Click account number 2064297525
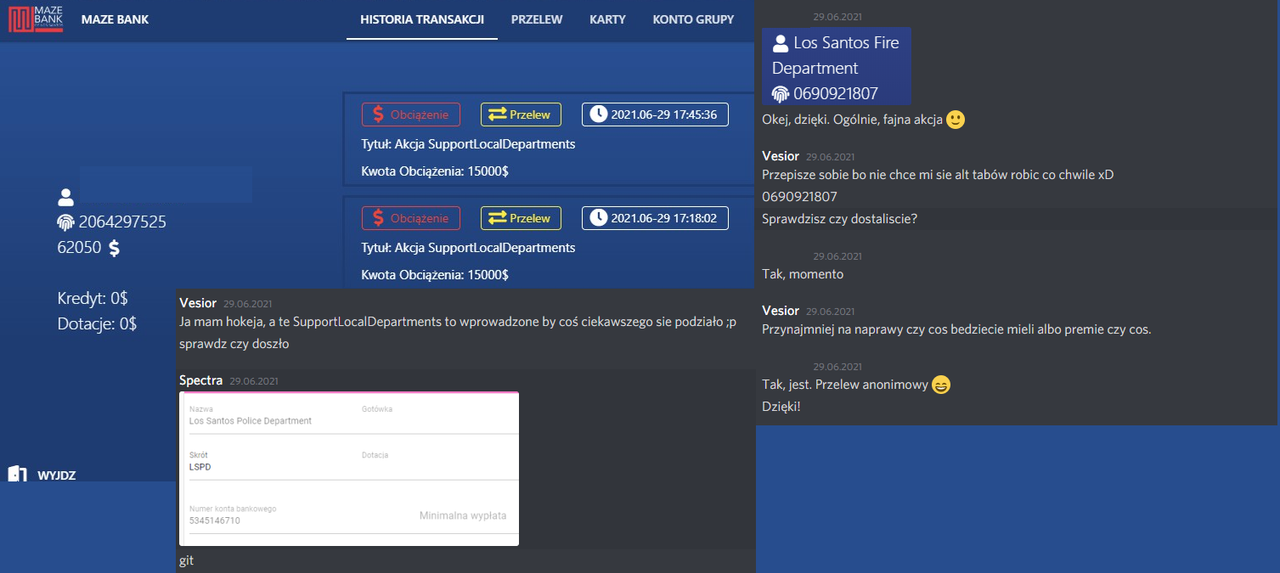 [x=122, y=222]
